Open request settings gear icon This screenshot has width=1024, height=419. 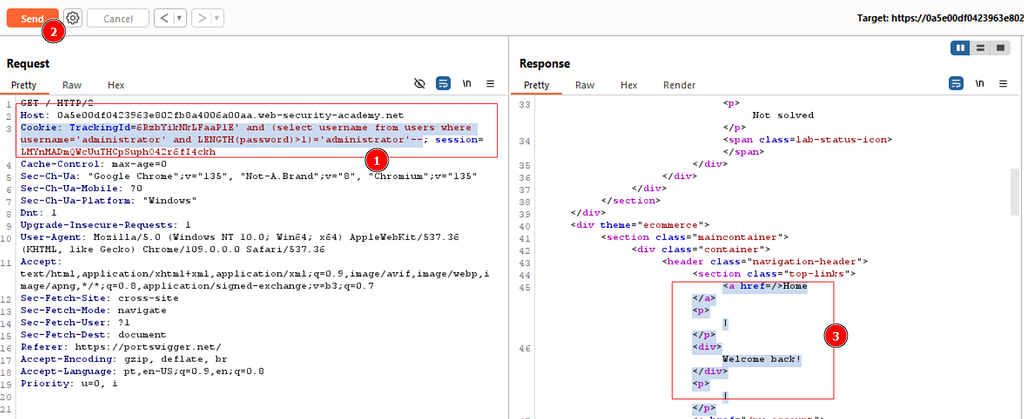point(73,18)
